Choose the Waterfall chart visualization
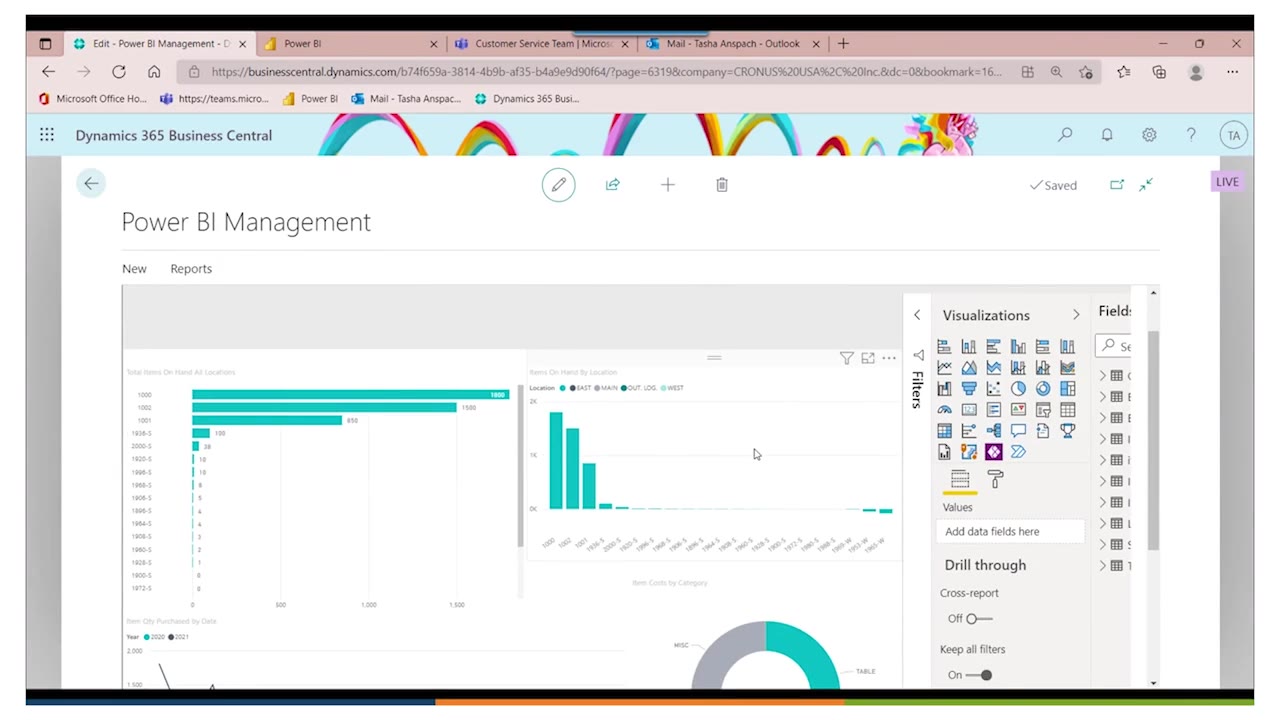 (944, 389)
